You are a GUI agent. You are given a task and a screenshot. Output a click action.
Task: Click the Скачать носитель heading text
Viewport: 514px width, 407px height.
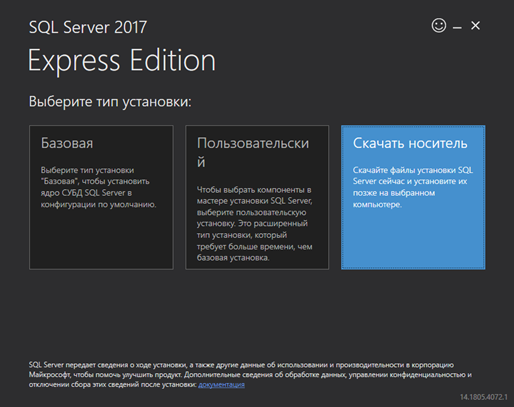pos(410,143)
